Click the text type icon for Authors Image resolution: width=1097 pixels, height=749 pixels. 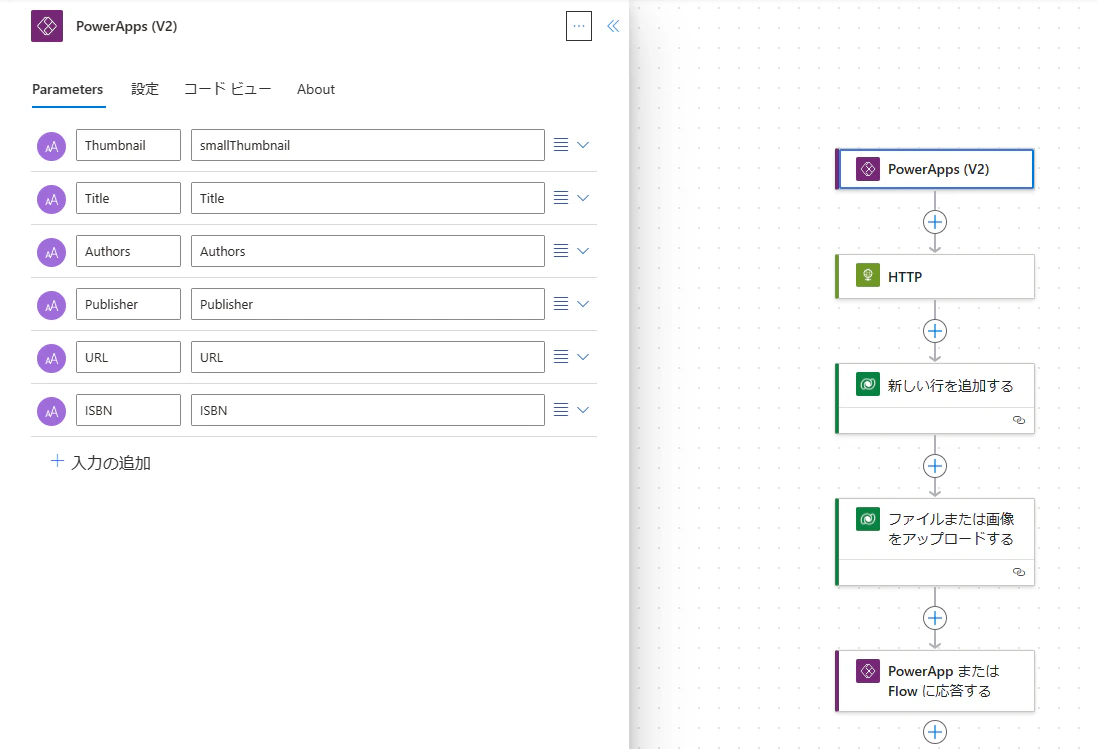tap(51, 252)
